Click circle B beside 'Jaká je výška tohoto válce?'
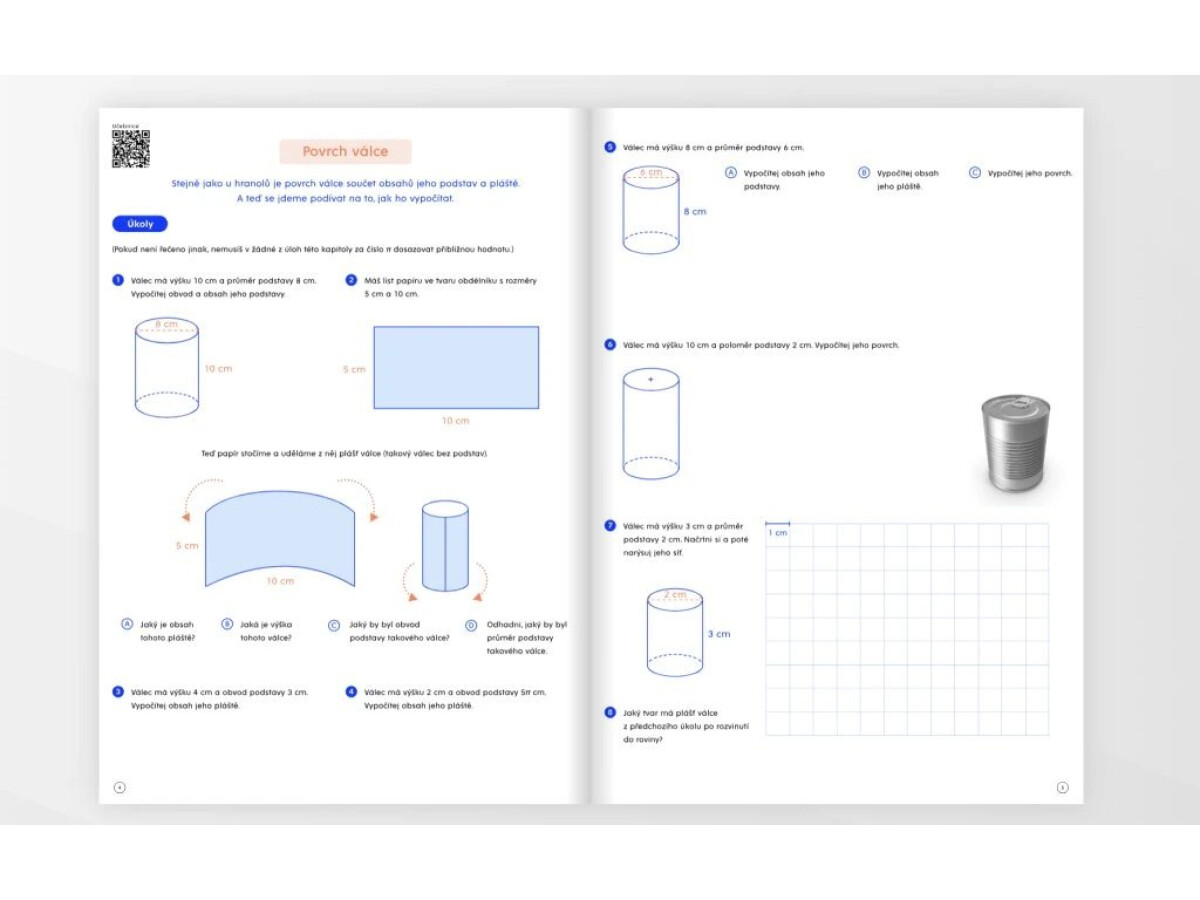The image size is (1200, 900). pyautogui.click(x=227, y=624)
